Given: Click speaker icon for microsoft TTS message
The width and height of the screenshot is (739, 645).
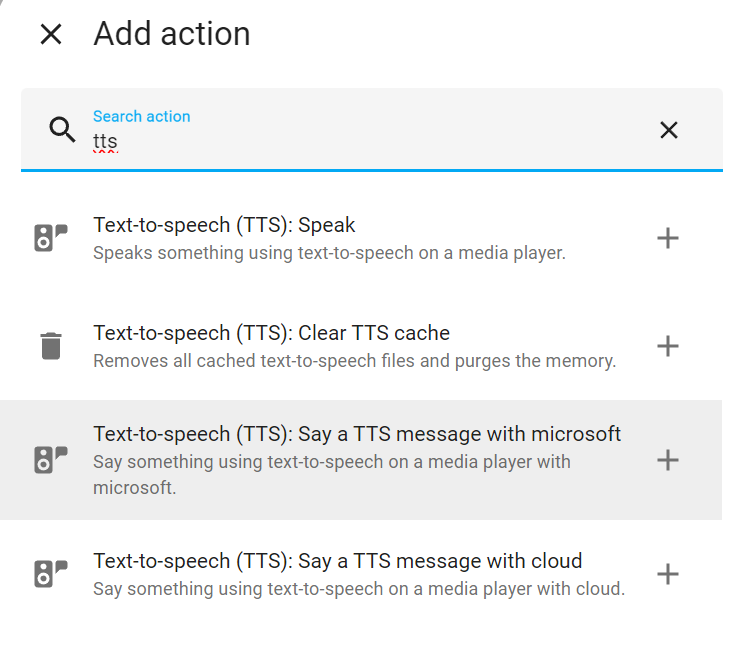Looking at the screenshot, I should (51, 459).
